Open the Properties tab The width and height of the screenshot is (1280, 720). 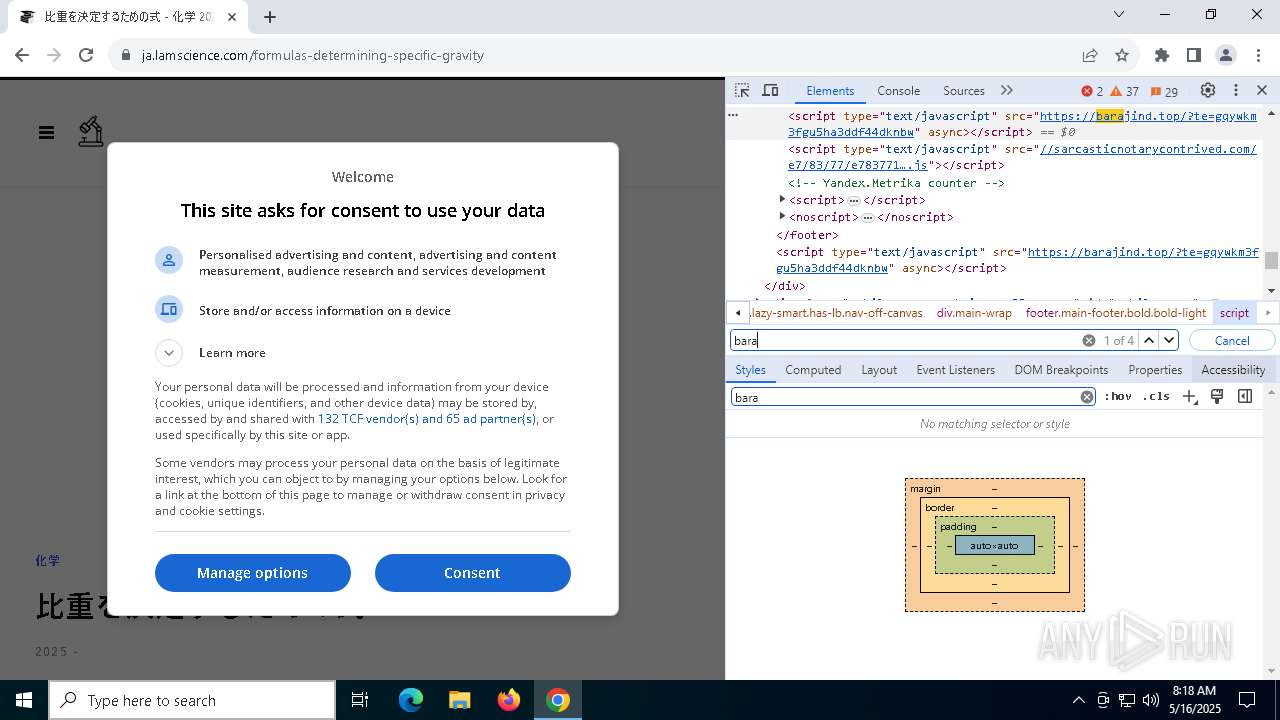coord(1155,369)
